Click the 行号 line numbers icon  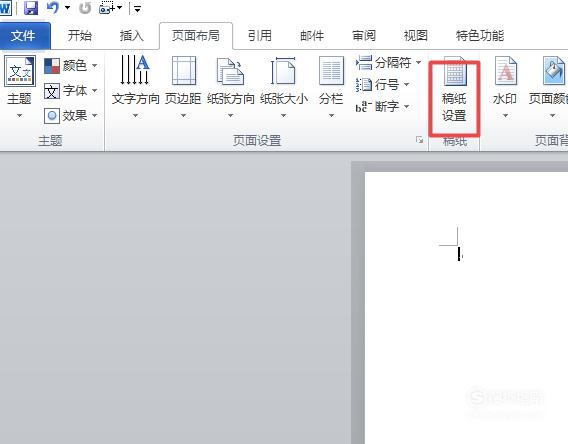364,85
